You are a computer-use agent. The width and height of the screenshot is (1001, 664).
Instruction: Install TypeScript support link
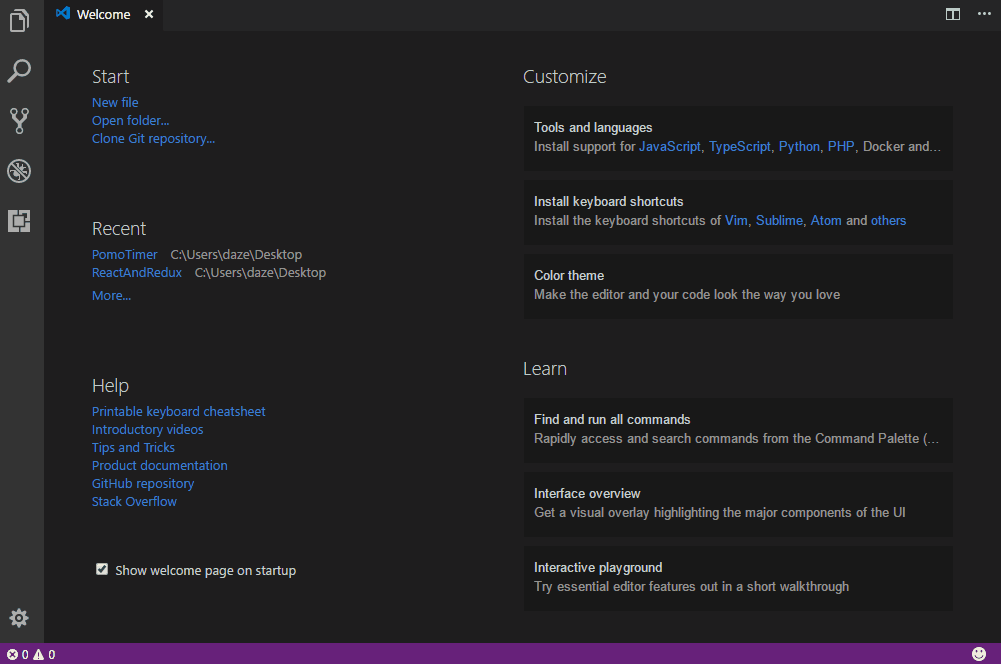point(740,147)
